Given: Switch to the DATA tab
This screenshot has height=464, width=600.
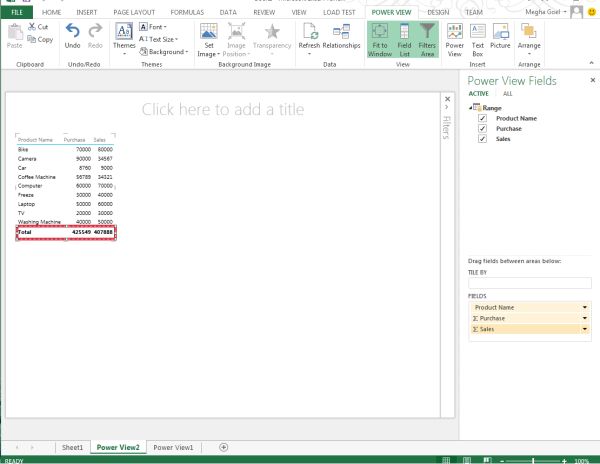Looking at the screenshot, I should point(228,12).
